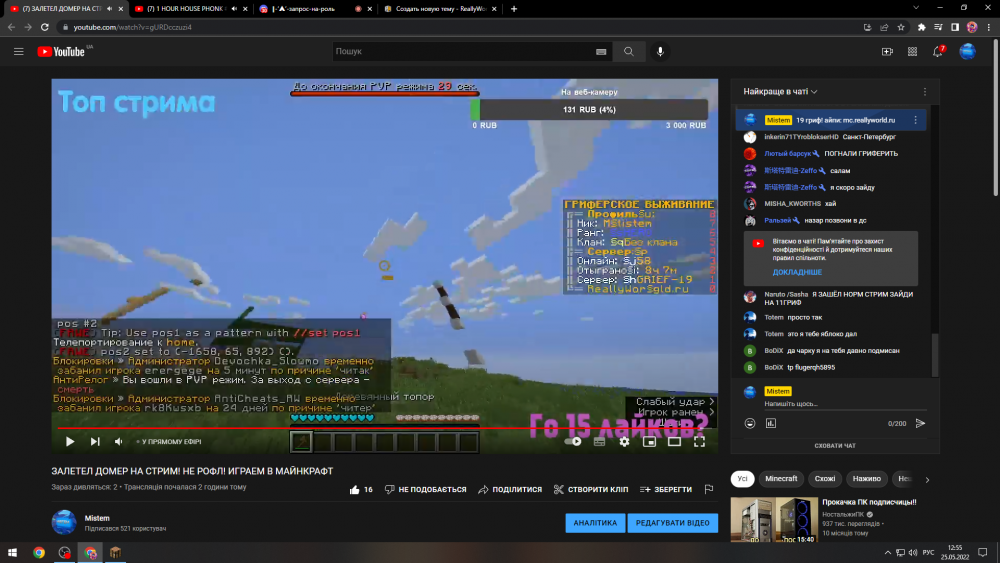Open the tab search dropdown arrow
The height and width of the screenshot is (563, 1000).
(916, 8)
